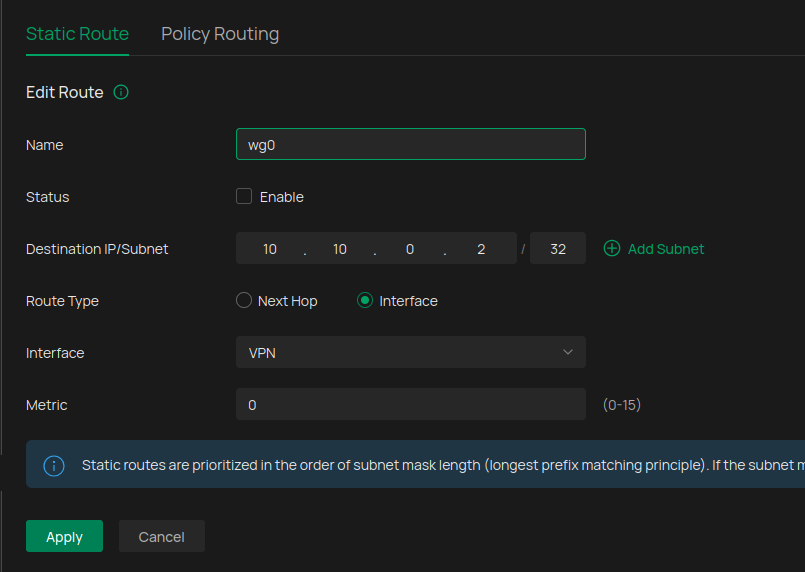This screenshot has width=805, height=572.
Task: Click the second octet of destination IP
Action: [340, 249]
